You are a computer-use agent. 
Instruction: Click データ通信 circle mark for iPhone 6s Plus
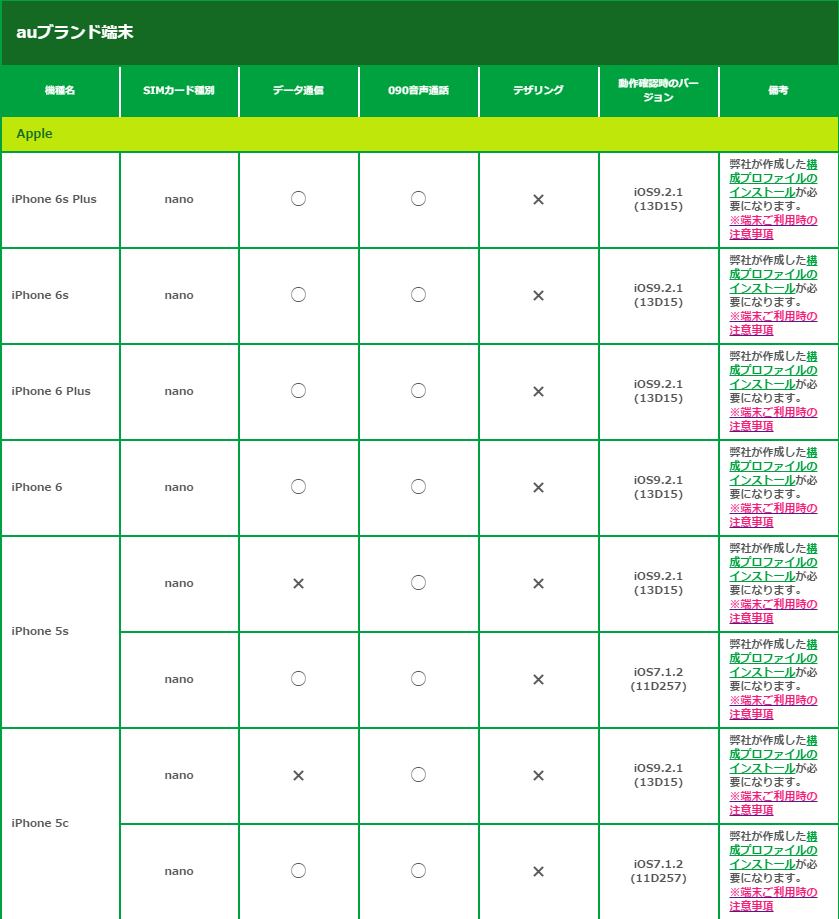[299, 199]
